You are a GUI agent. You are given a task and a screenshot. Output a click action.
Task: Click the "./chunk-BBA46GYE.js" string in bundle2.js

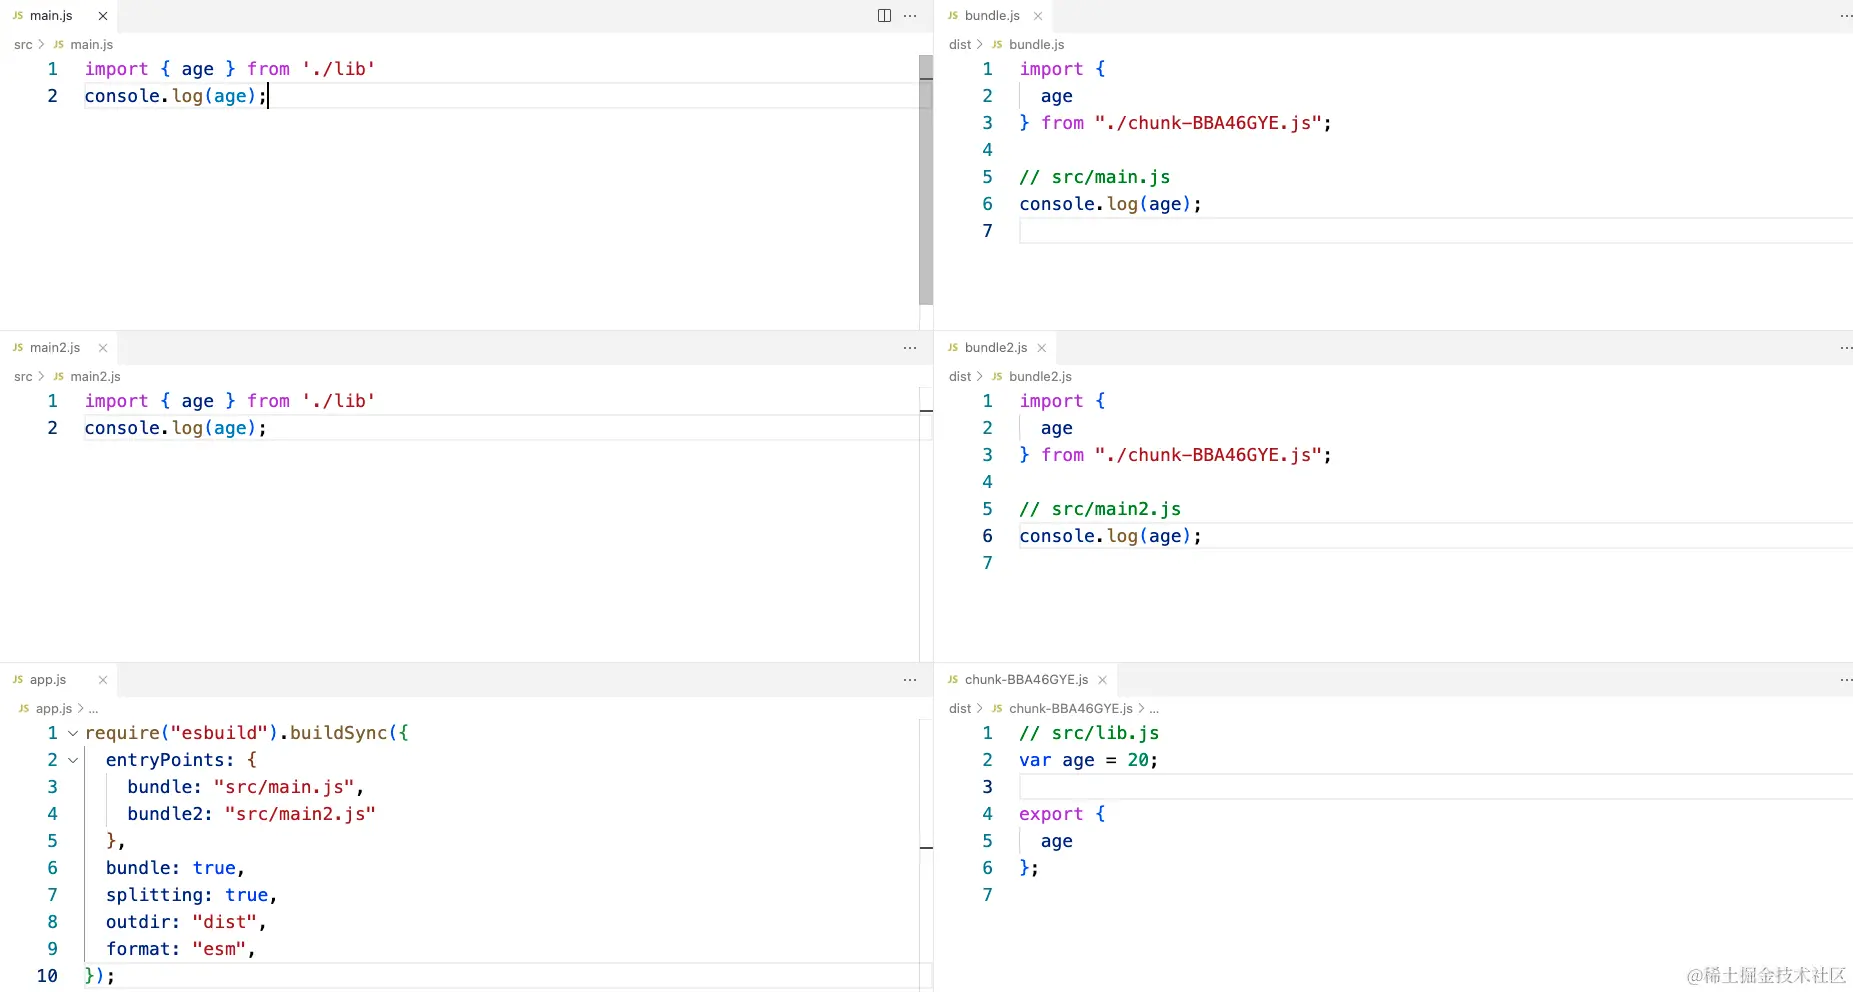(1208, 455)
